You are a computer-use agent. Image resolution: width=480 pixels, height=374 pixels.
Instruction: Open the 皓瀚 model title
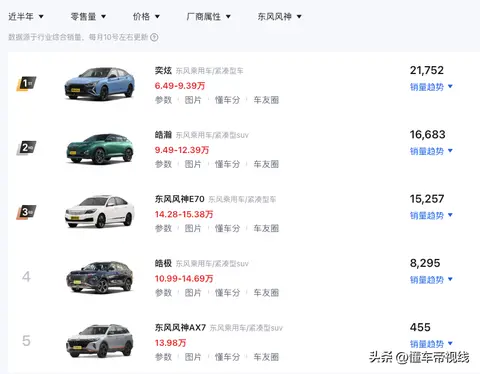(x=163, y=135)
